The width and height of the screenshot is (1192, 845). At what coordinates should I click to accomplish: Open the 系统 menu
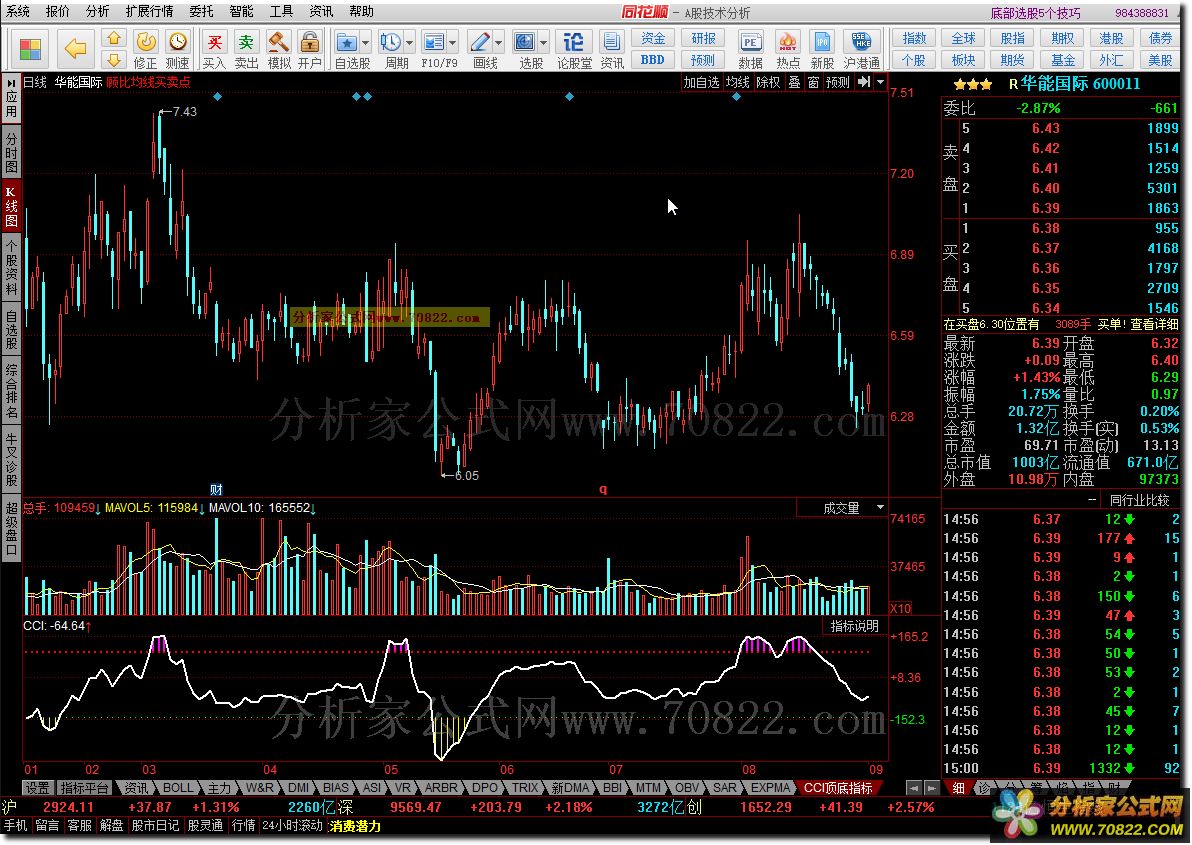[18, 11]
